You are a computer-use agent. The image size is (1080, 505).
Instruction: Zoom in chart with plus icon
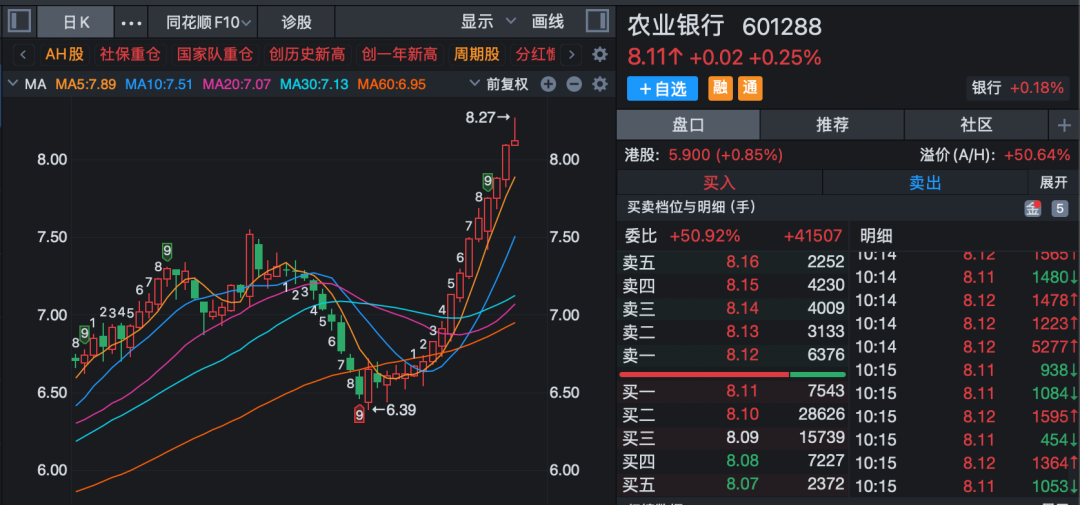[x=548, y=84]
